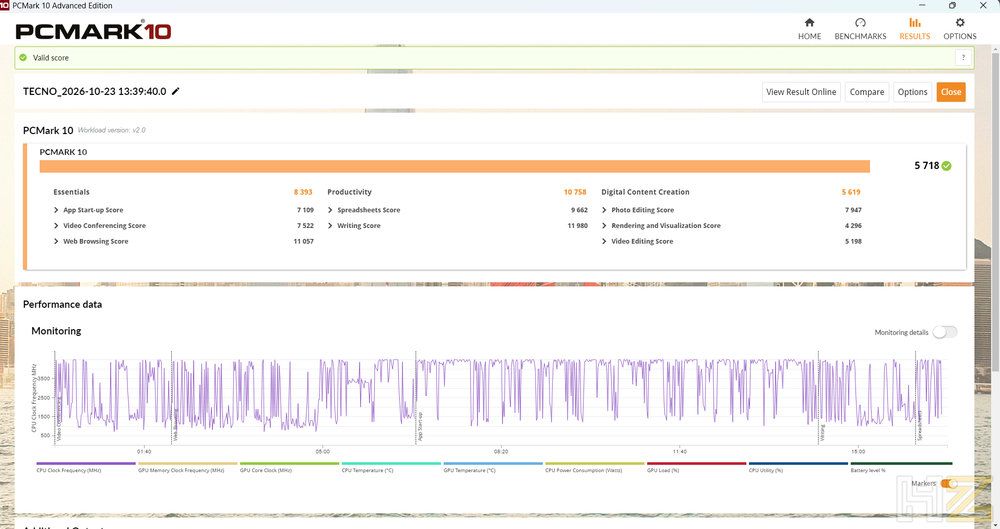Click the Monitoring heading
The image size is (1000, 529).
56,331
